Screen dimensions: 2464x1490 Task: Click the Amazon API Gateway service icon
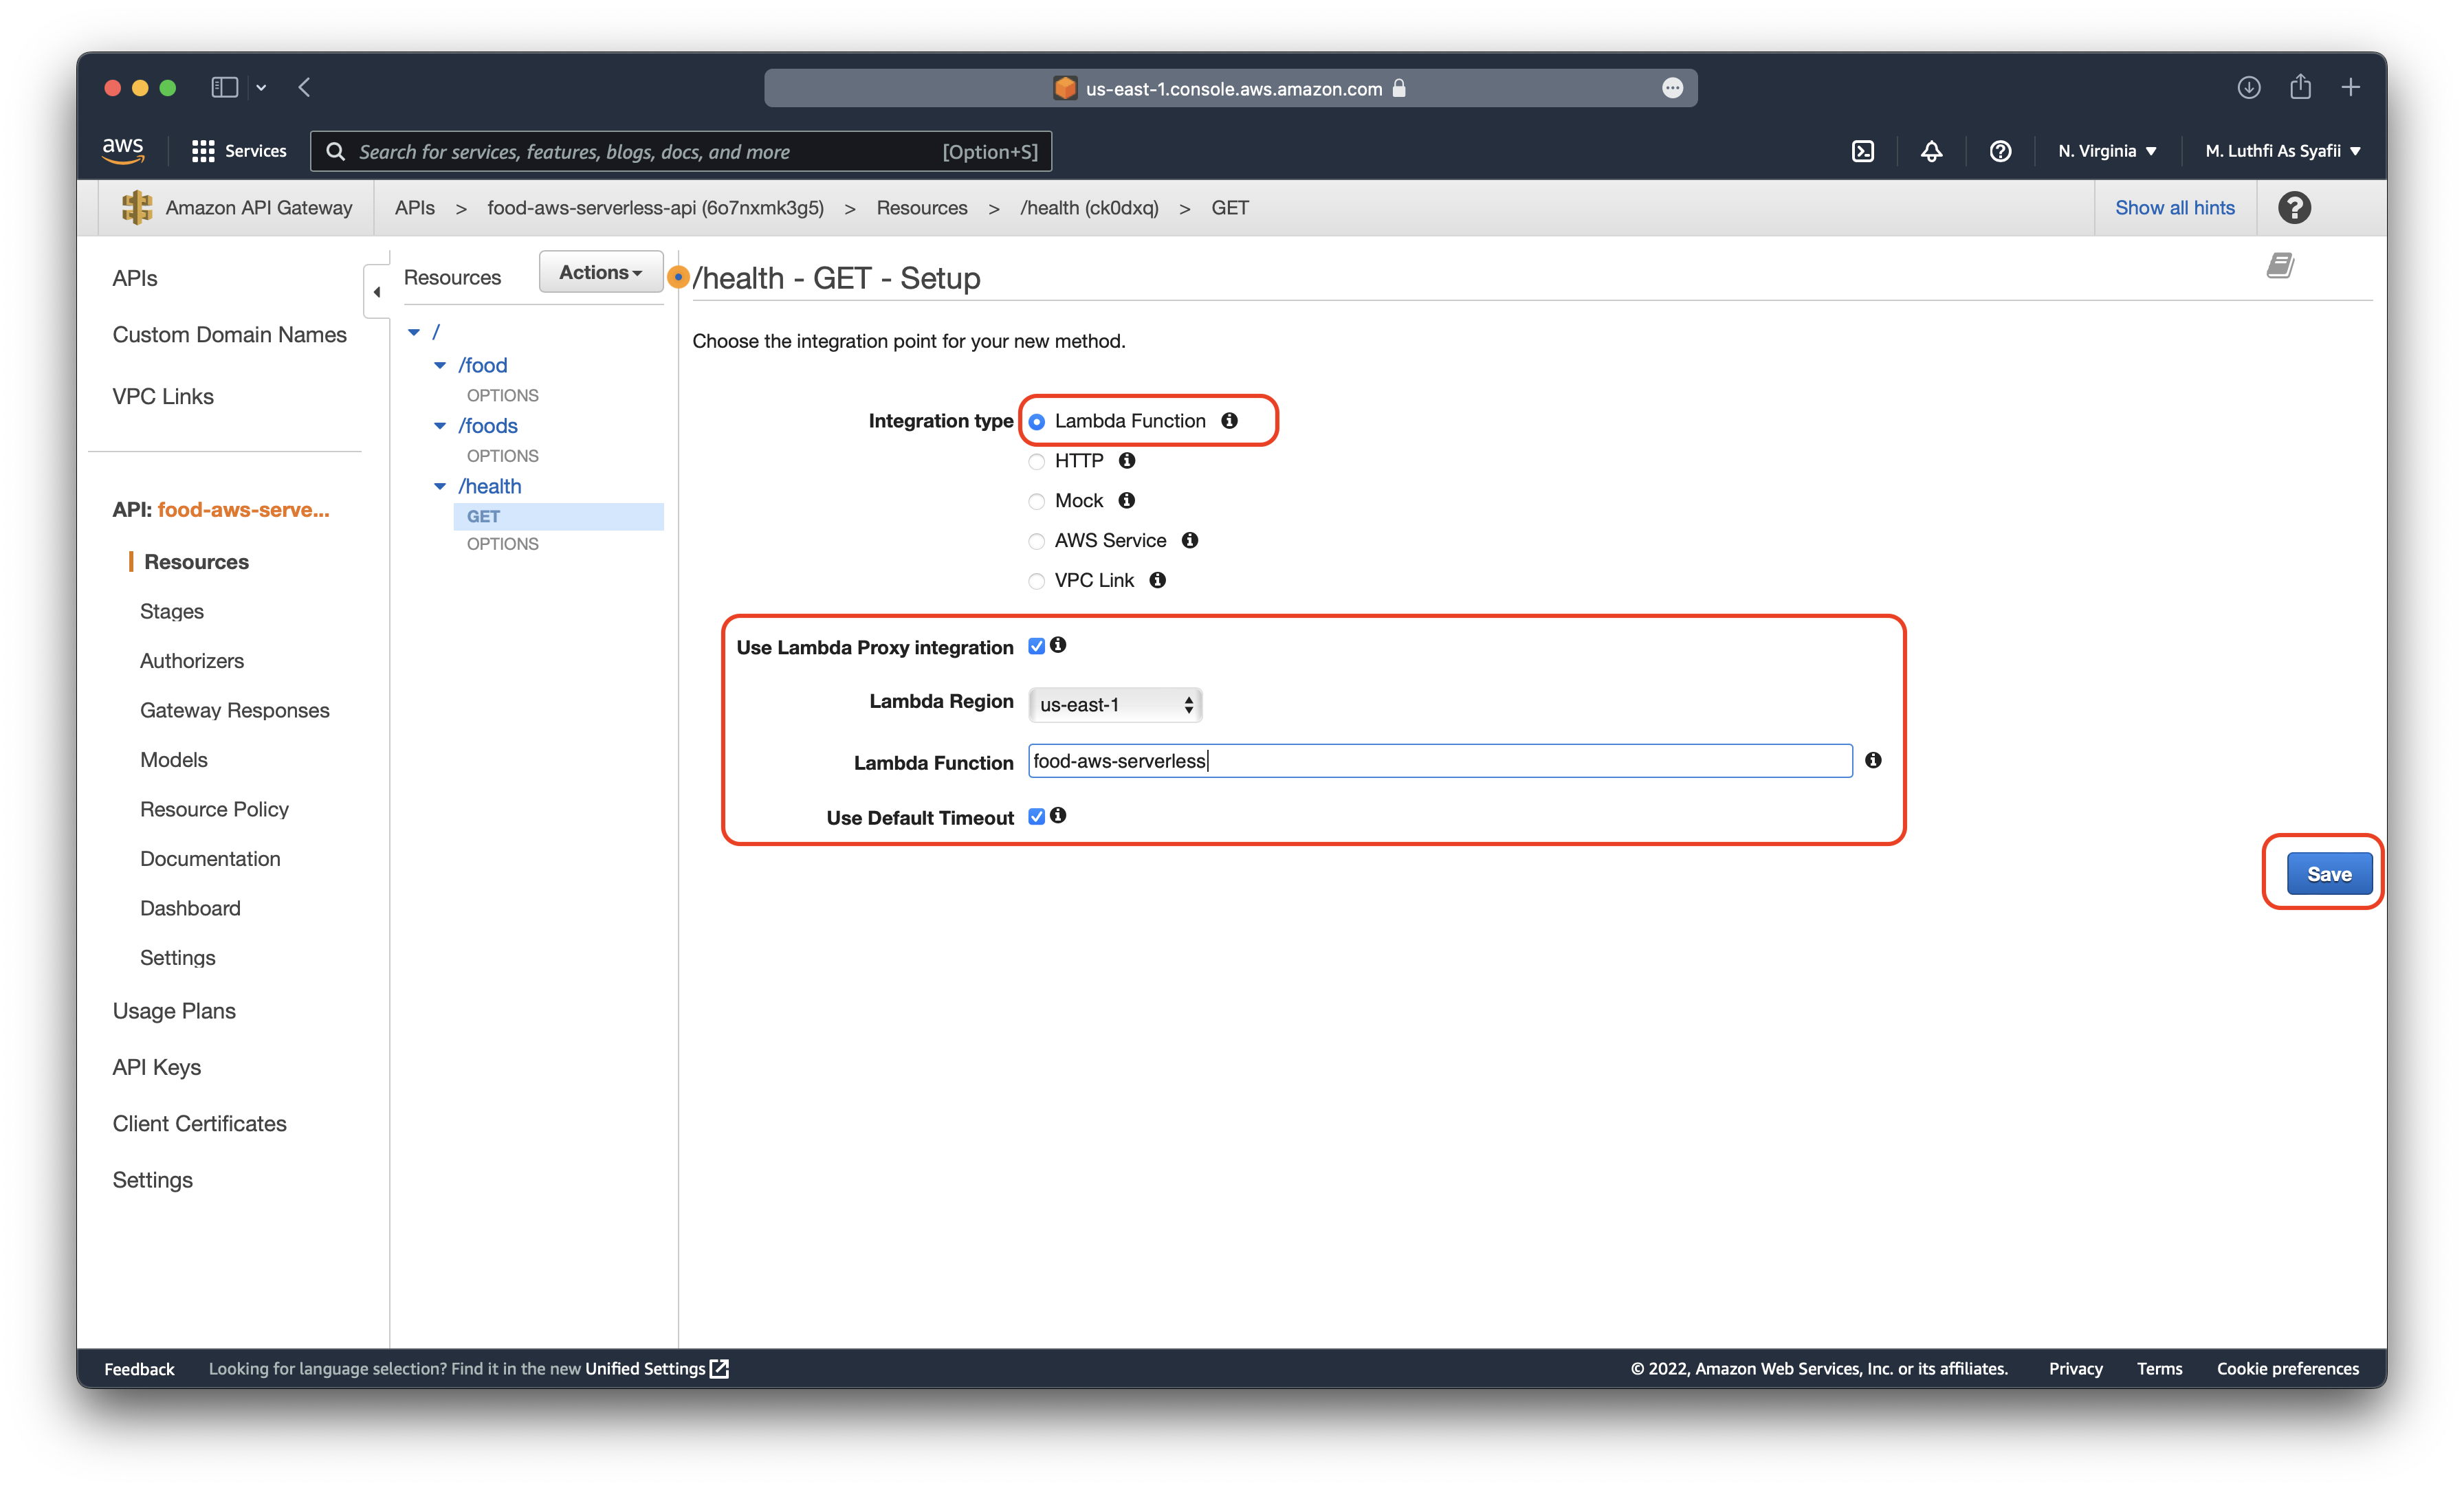(x=137, y=208)
